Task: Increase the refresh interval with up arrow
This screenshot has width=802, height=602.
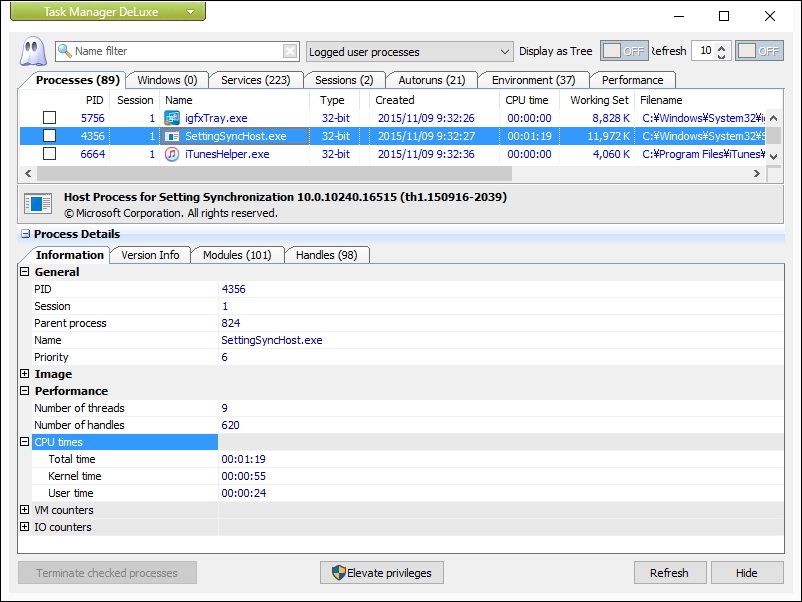Action: 722,48
